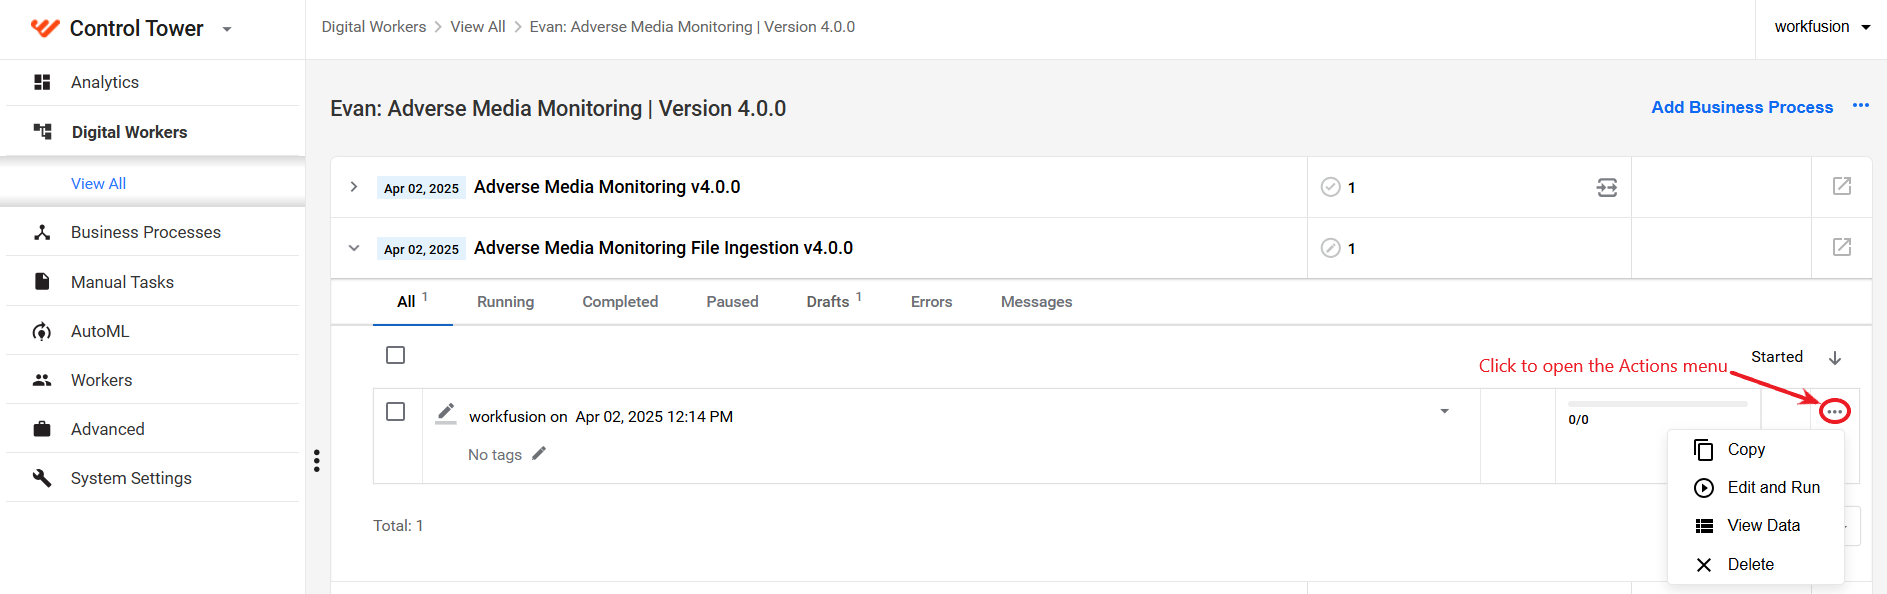Viewport: 1887px width, 594px height.
Task: Switch to the Drafts tab
Action: (834, 302)
